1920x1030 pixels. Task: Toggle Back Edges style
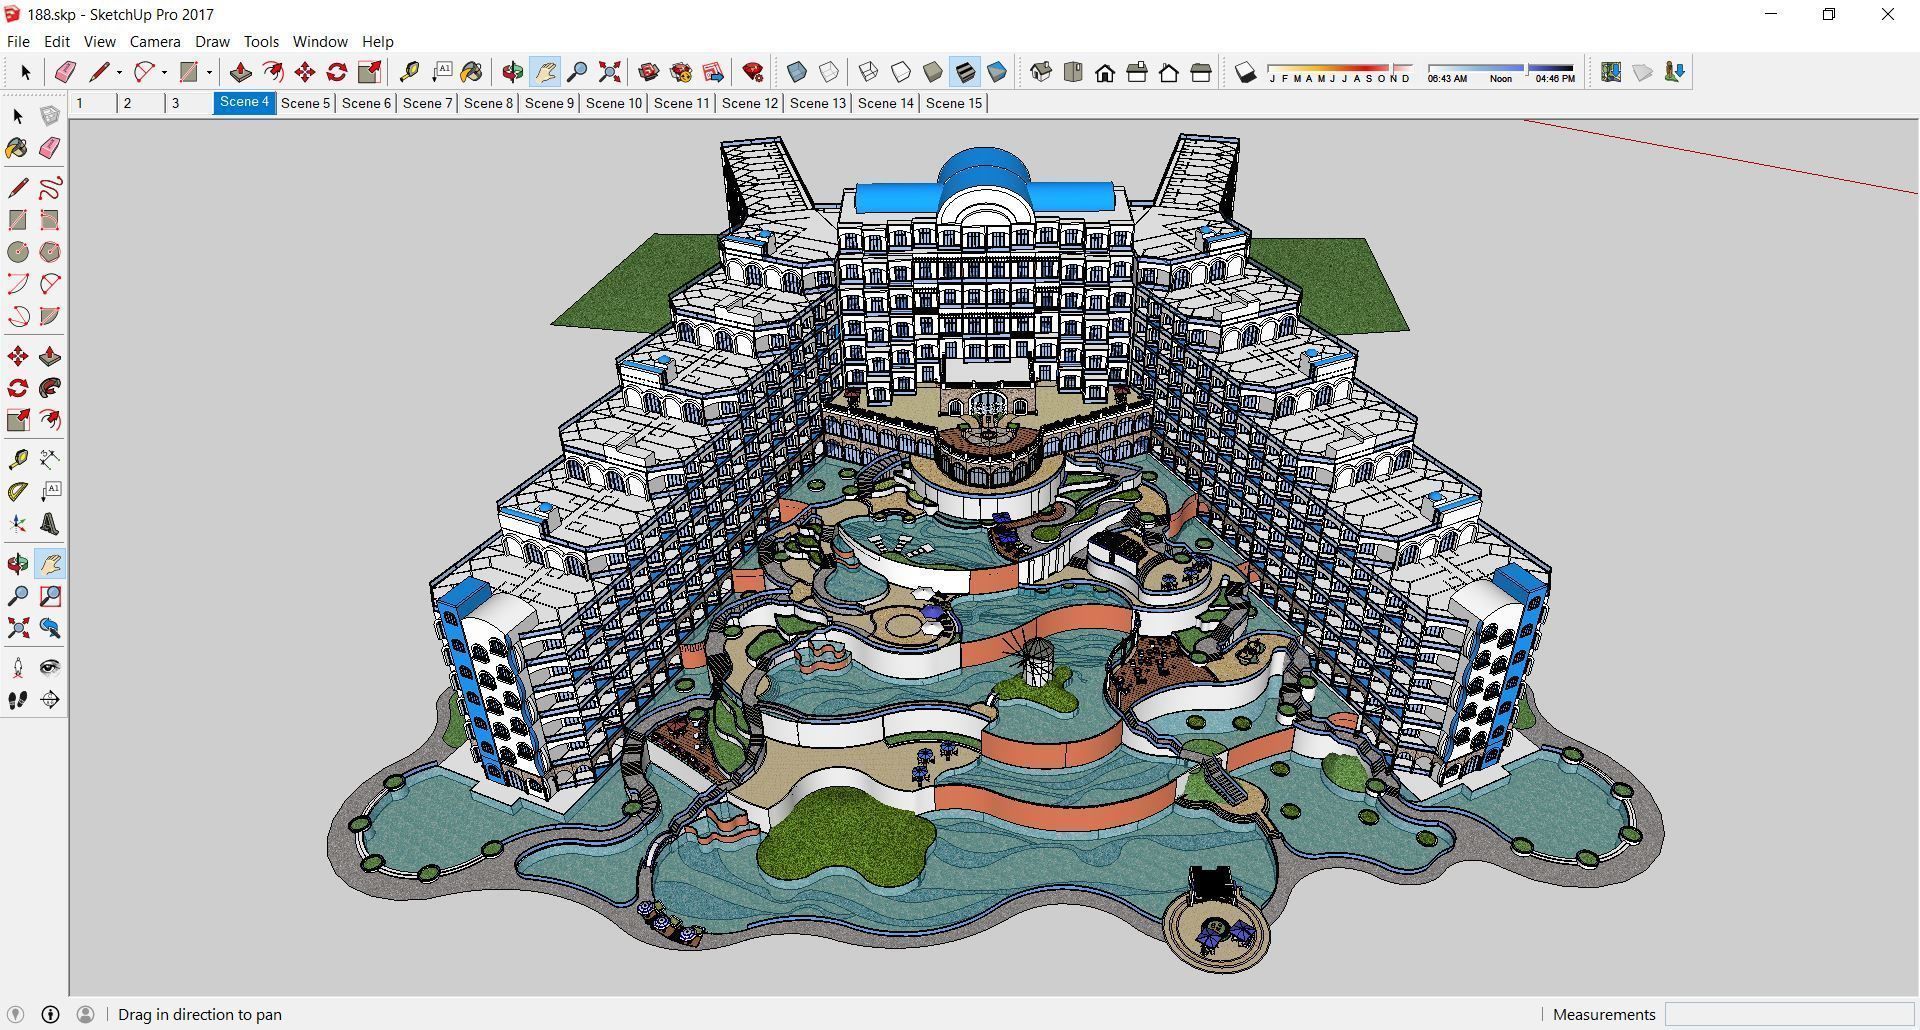(x=829, y=72)
